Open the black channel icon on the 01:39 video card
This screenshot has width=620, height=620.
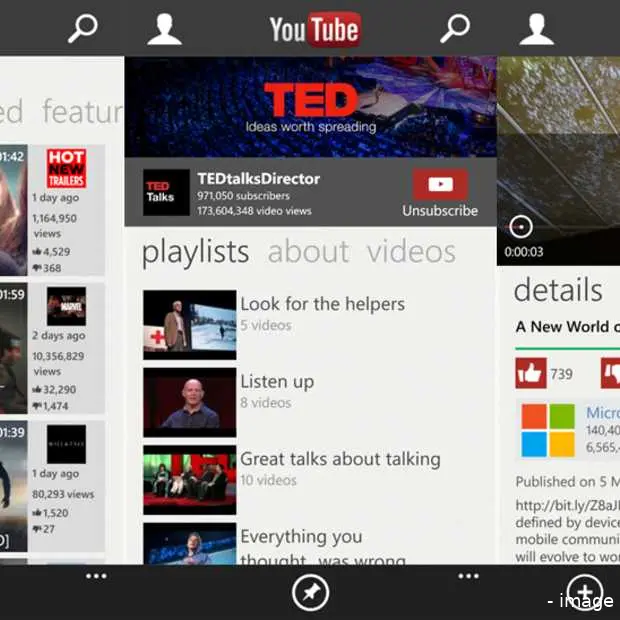66,444
